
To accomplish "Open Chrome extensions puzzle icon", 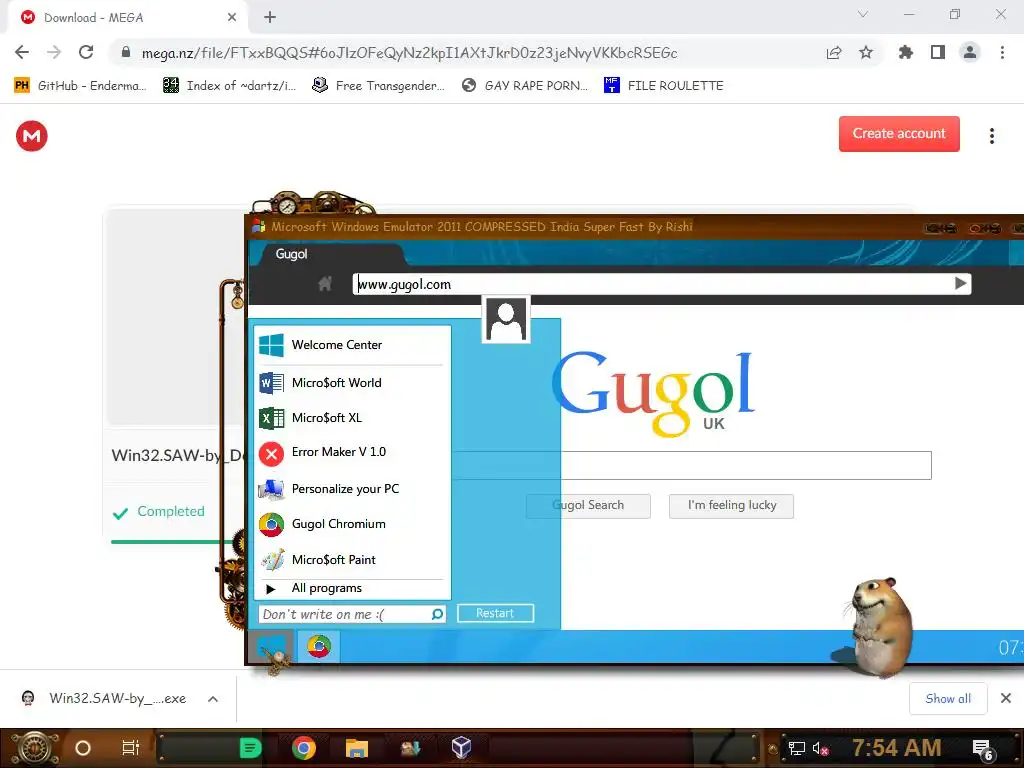I will pyautogui.click(x=905, y=52).
